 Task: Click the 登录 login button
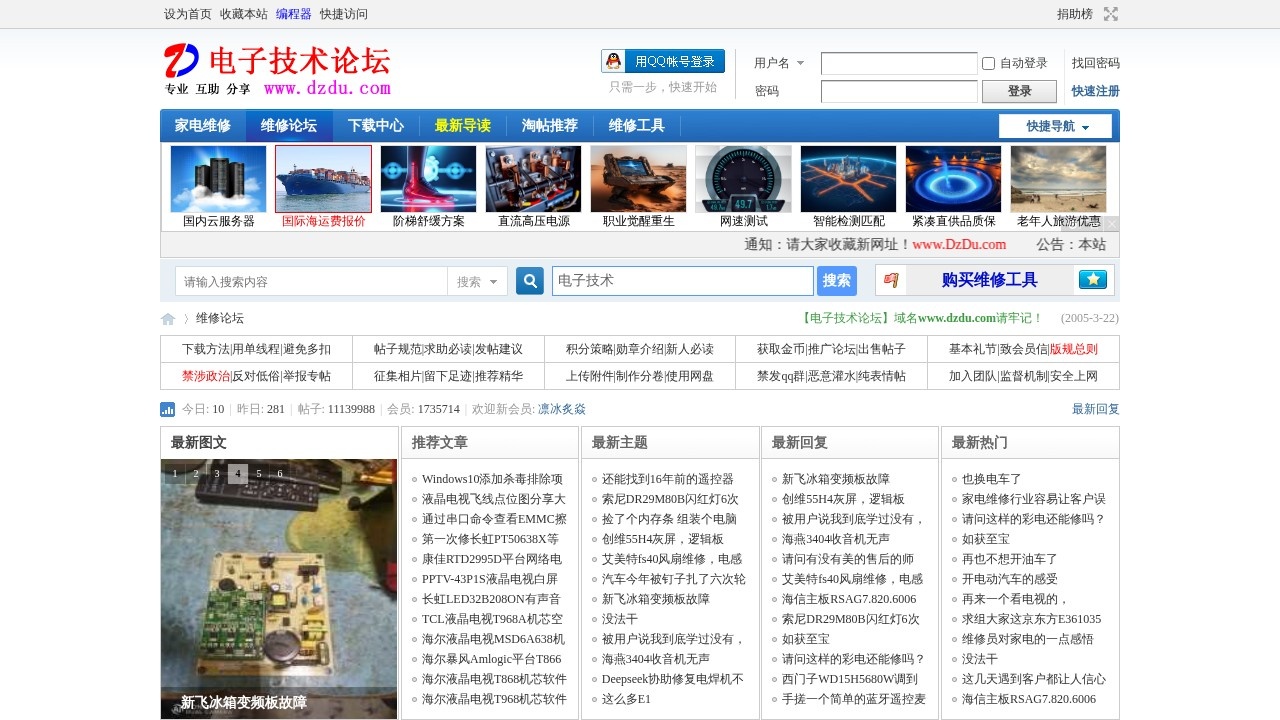(x=1019, y=91)
